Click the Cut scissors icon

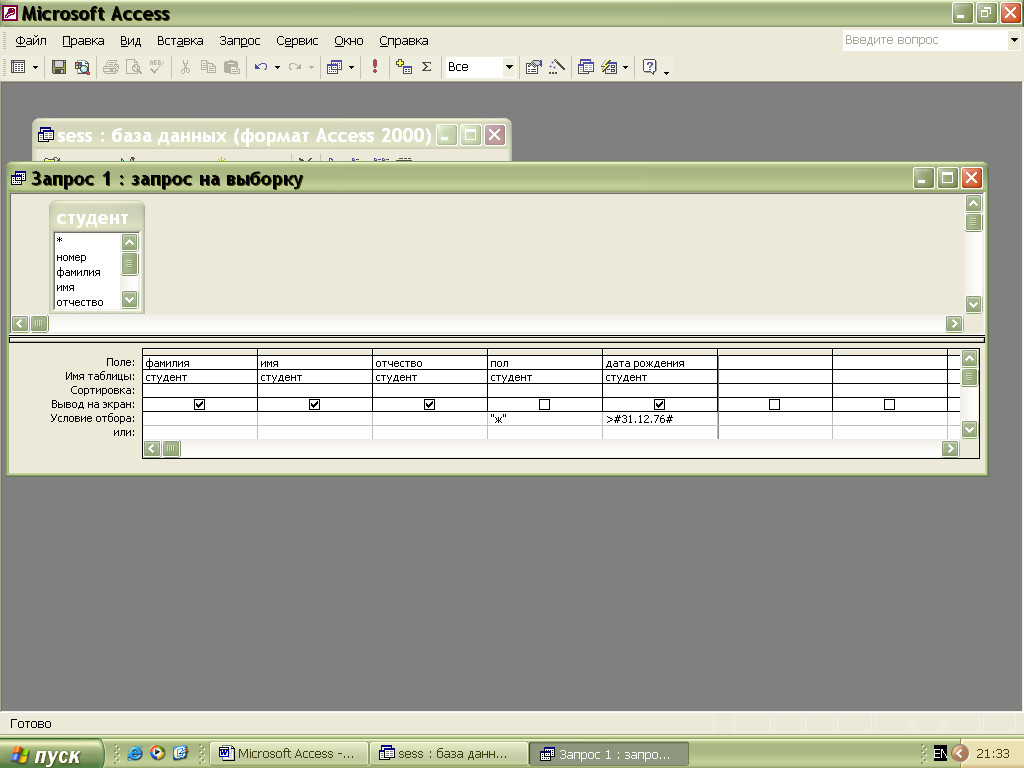click(x=185, y=67)
